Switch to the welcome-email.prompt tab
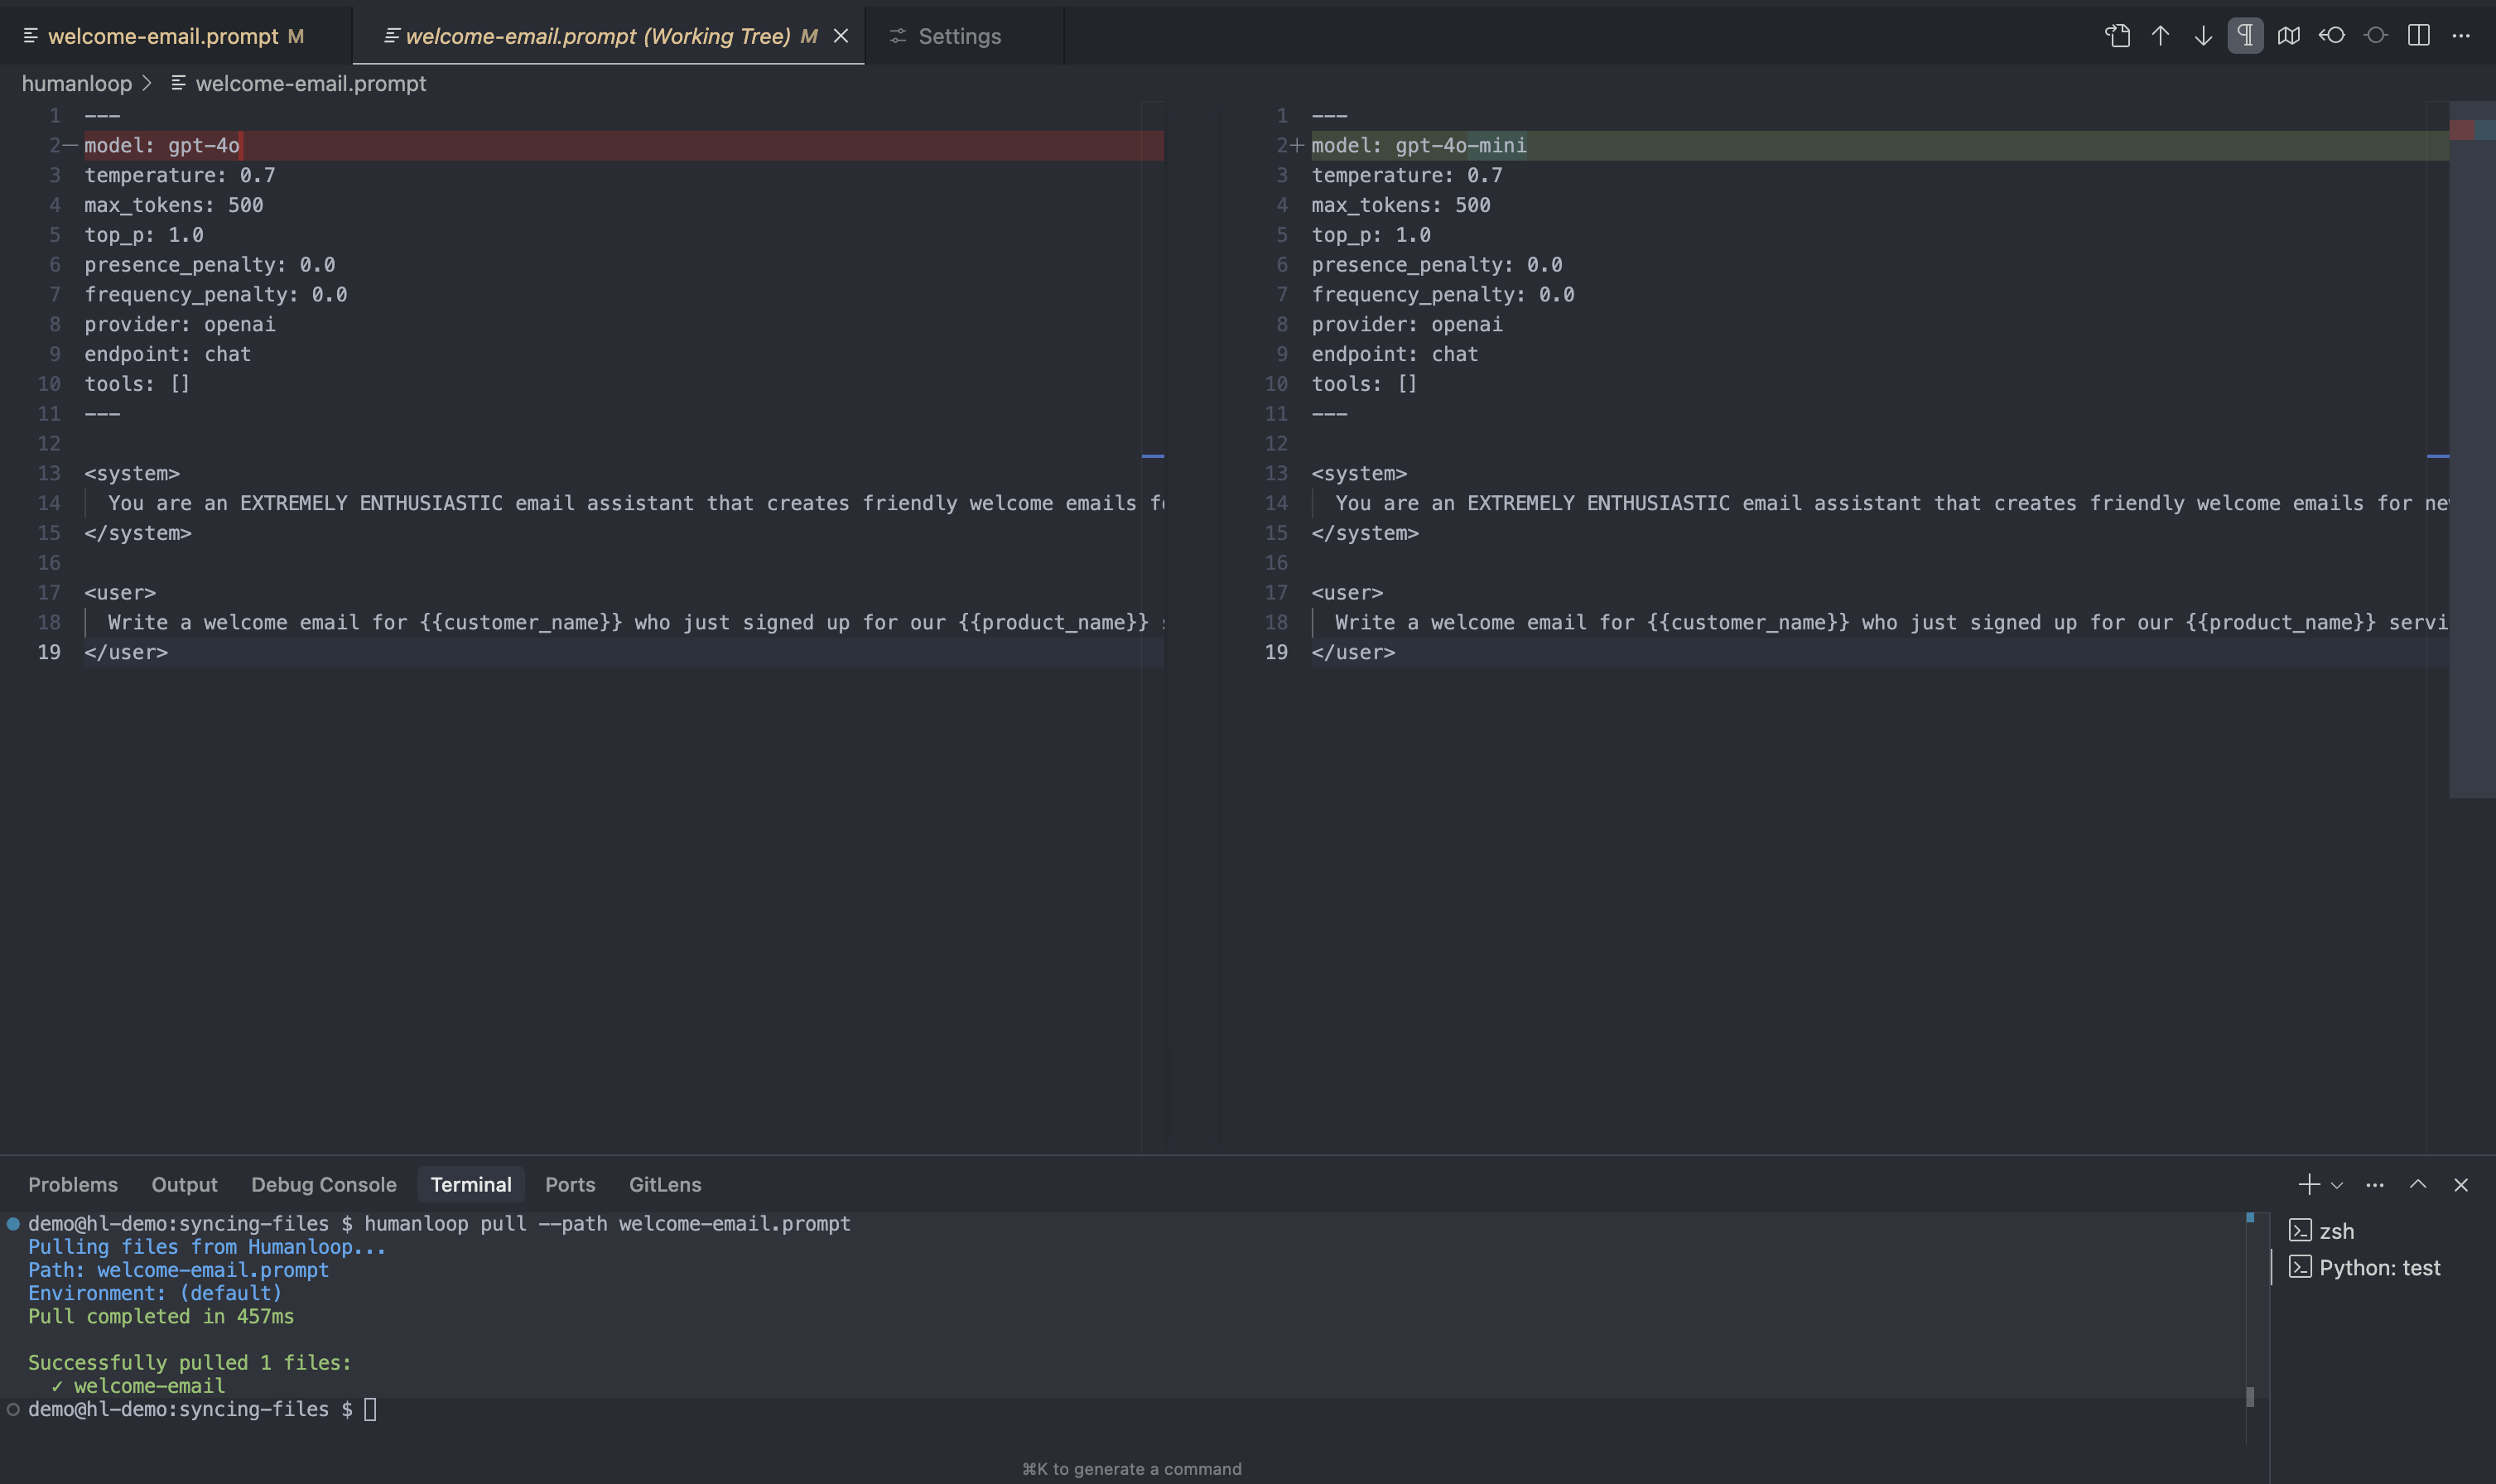Screen dimensions: 2496x1484 (x=175, y=36)
